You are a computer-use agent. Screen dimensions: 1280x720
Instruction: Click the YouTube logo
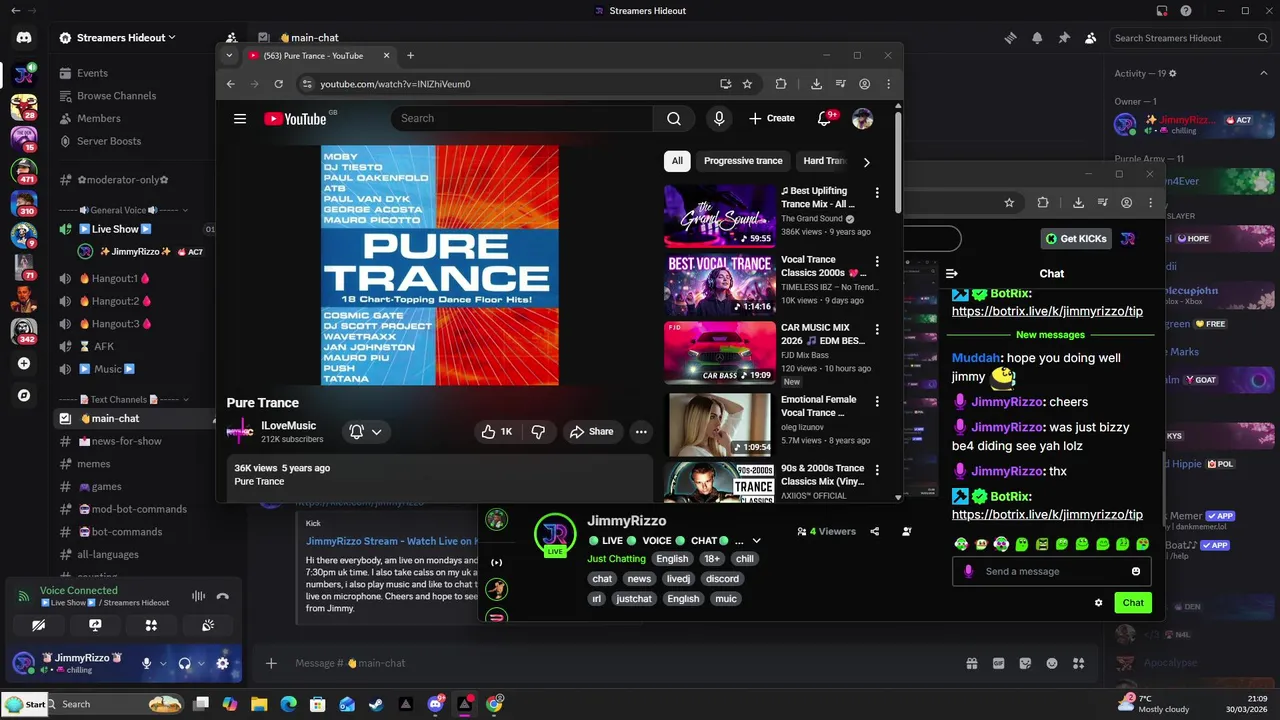coord(296,118)
